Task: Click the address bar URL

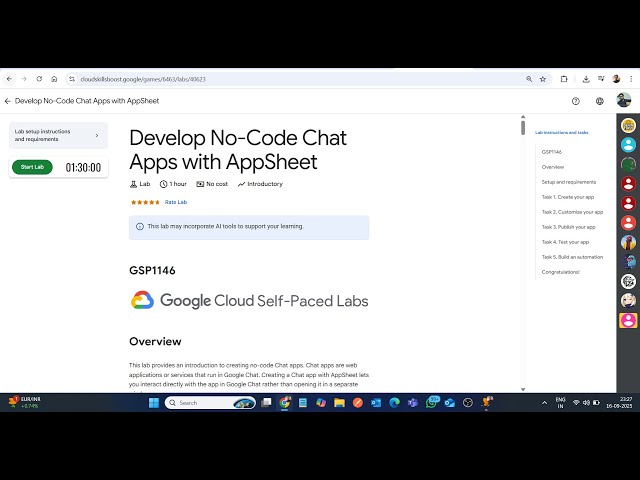Action: click(x=143, y=79)
